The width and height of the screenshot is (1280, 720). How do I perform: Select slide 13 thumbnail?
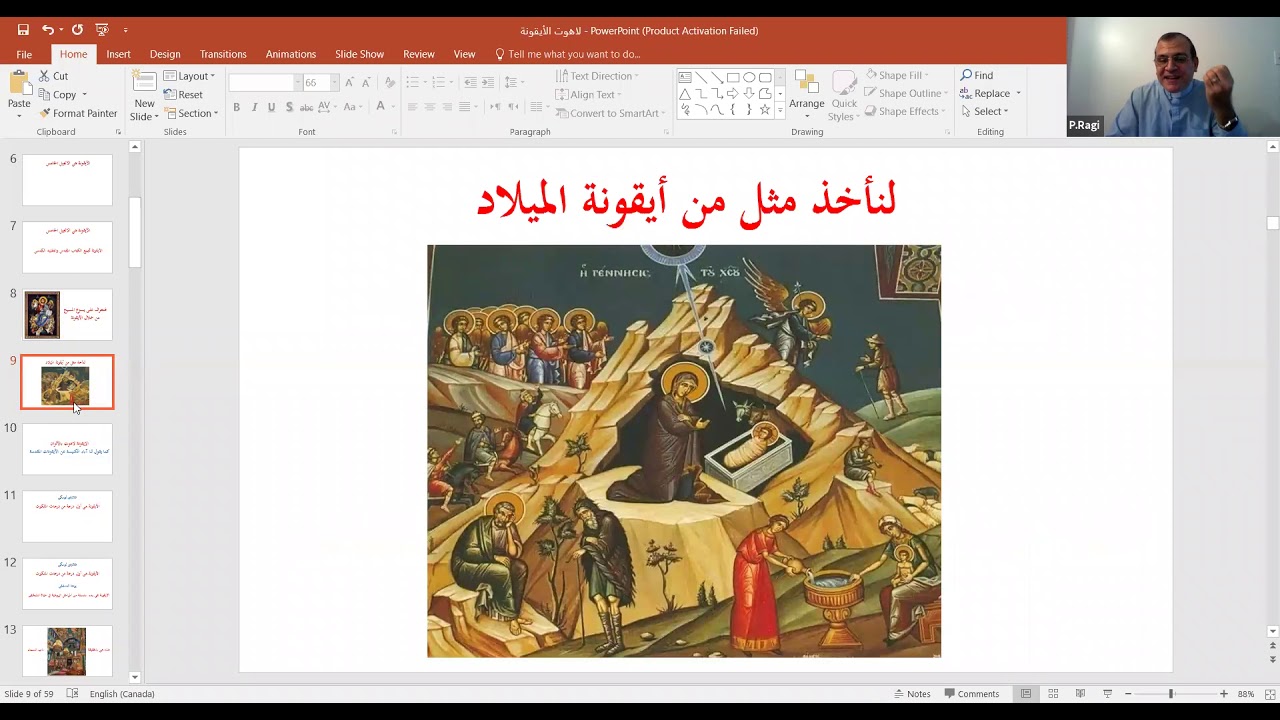pyautogui.click(x=68, y=652)
